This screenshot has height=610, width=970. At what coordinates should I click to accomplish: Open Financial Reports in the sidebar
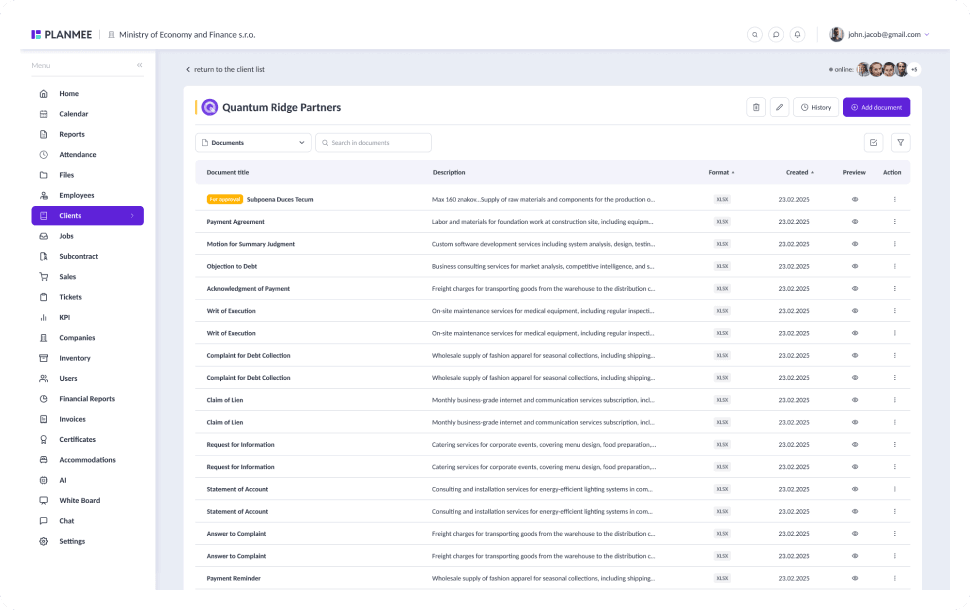coord(87,399)
